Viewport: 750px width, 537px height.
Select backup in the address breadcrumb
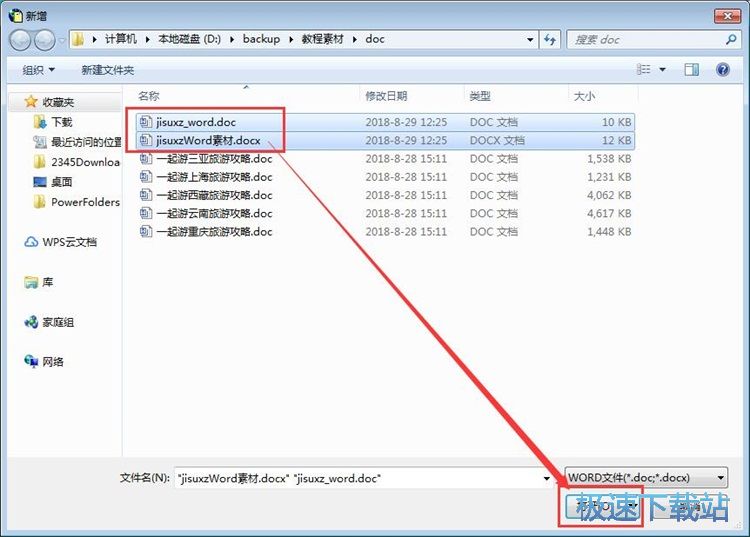click(261, 39)
